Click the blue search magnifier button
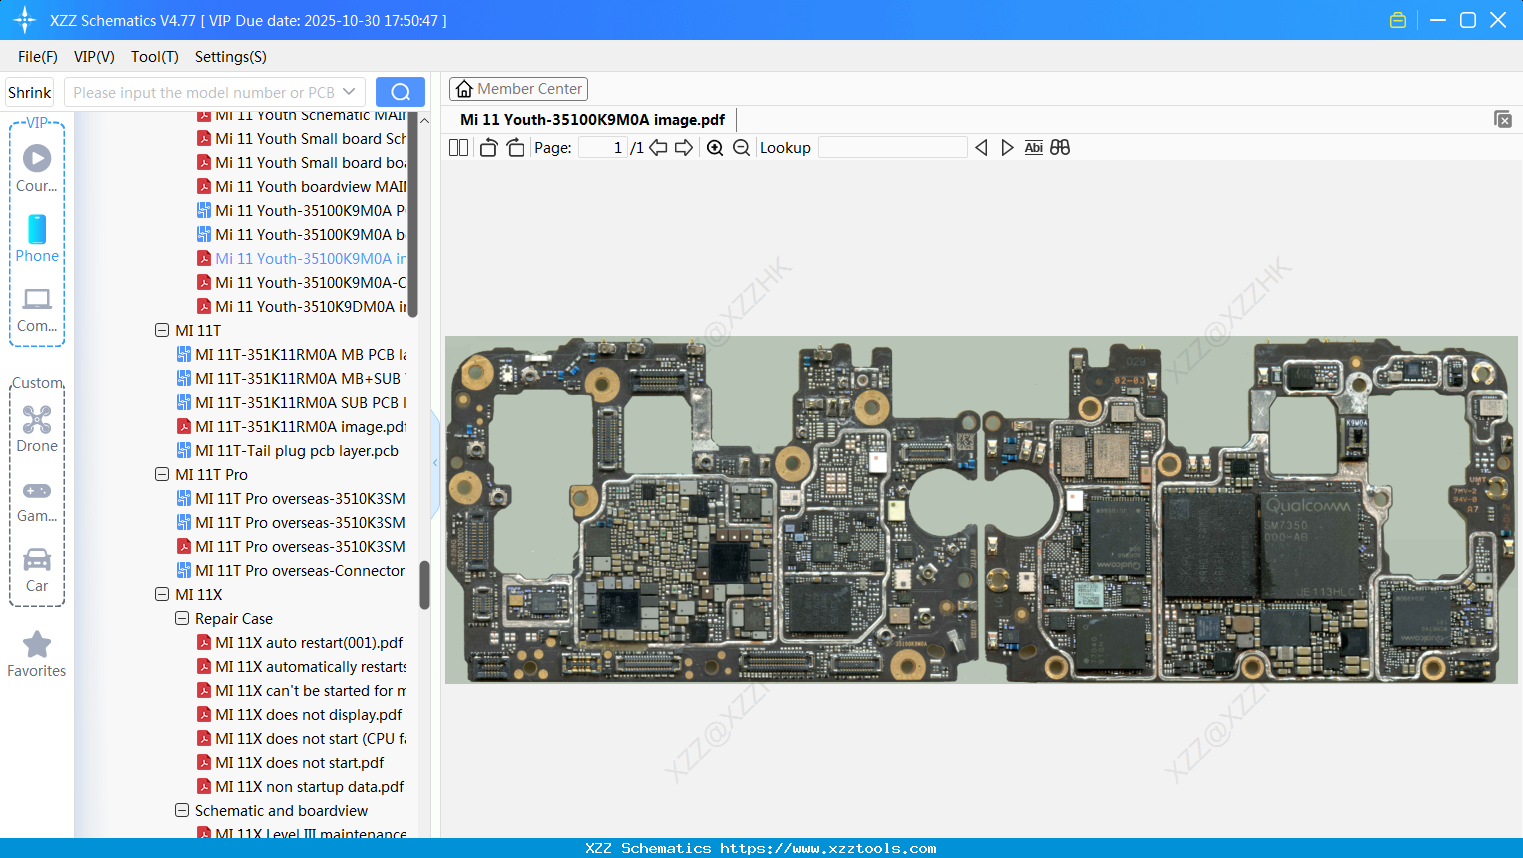Image resolution: width=1523 pixels, height=858 pixels. click(x=400, y=91)
